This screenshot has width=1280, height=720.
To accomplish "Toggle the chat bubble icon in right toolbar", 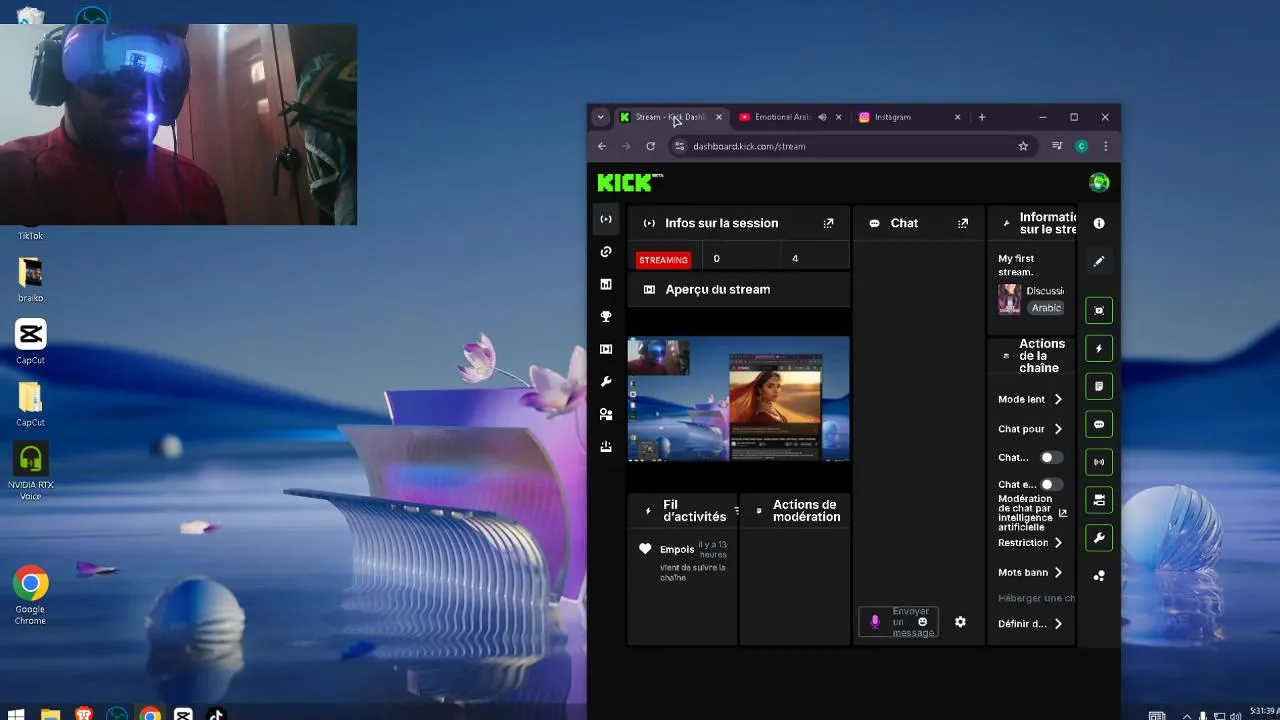I will click(1099, 424).
